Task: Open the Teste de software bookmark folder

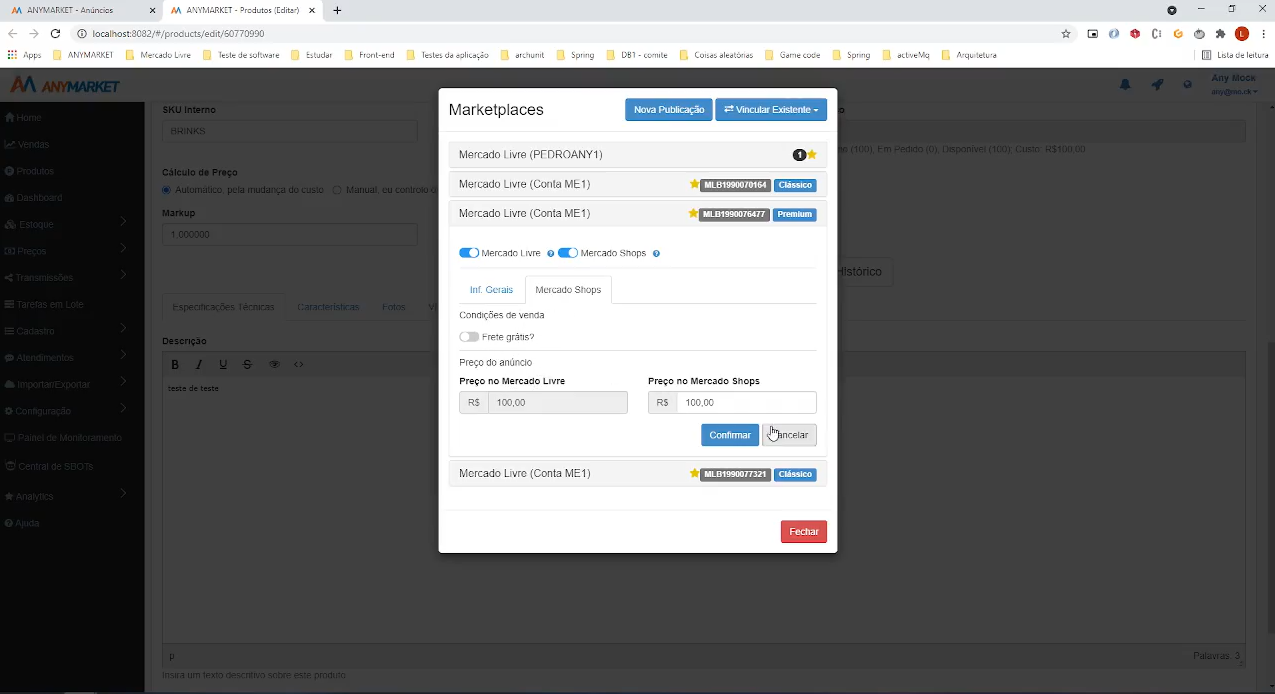Action: coord(241,55)
